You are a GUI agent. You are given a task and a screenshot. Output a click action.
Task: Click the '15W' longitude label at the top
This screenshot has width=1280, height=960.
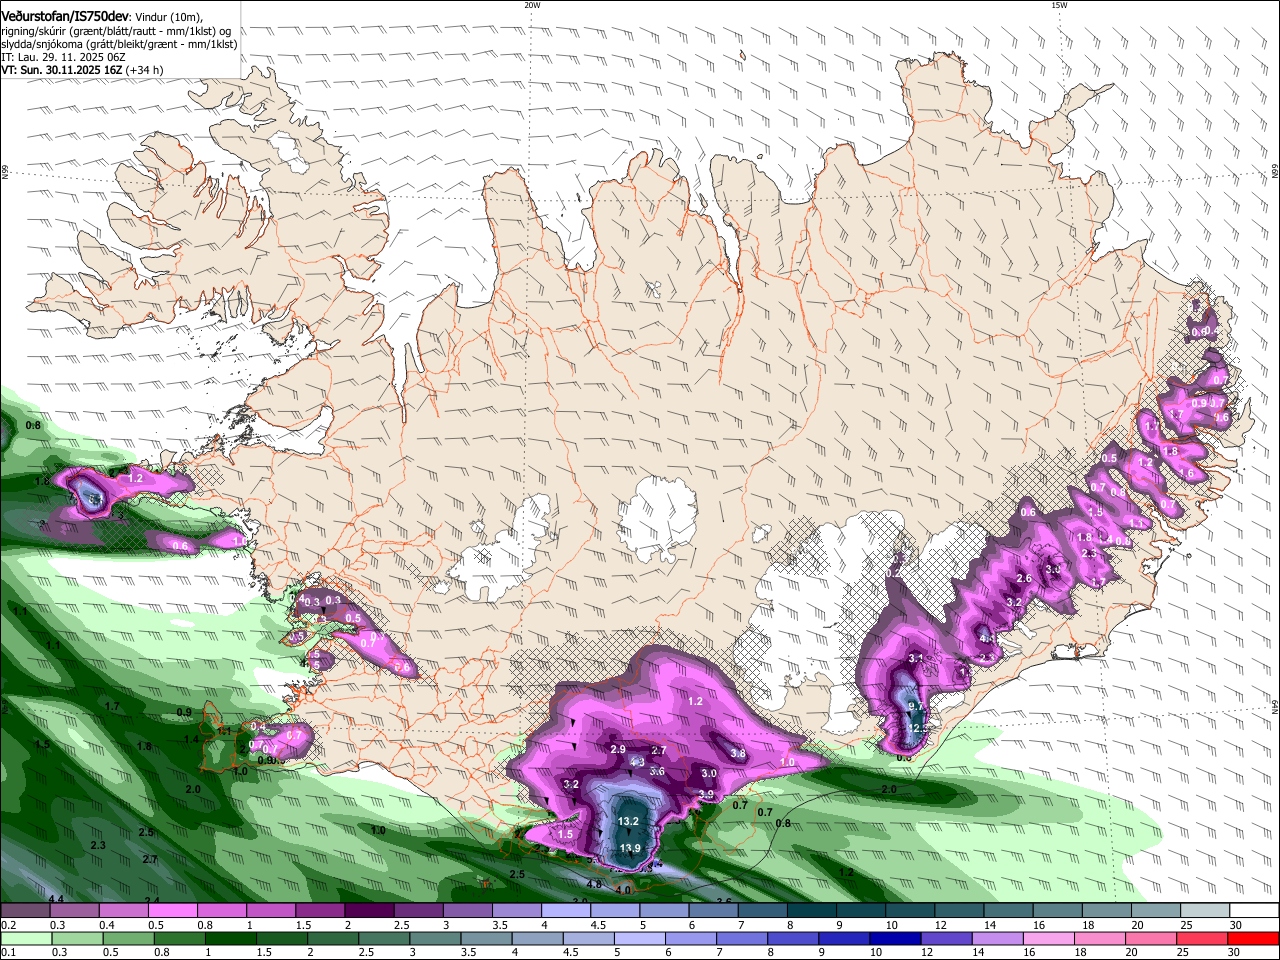coord(1059,5)
